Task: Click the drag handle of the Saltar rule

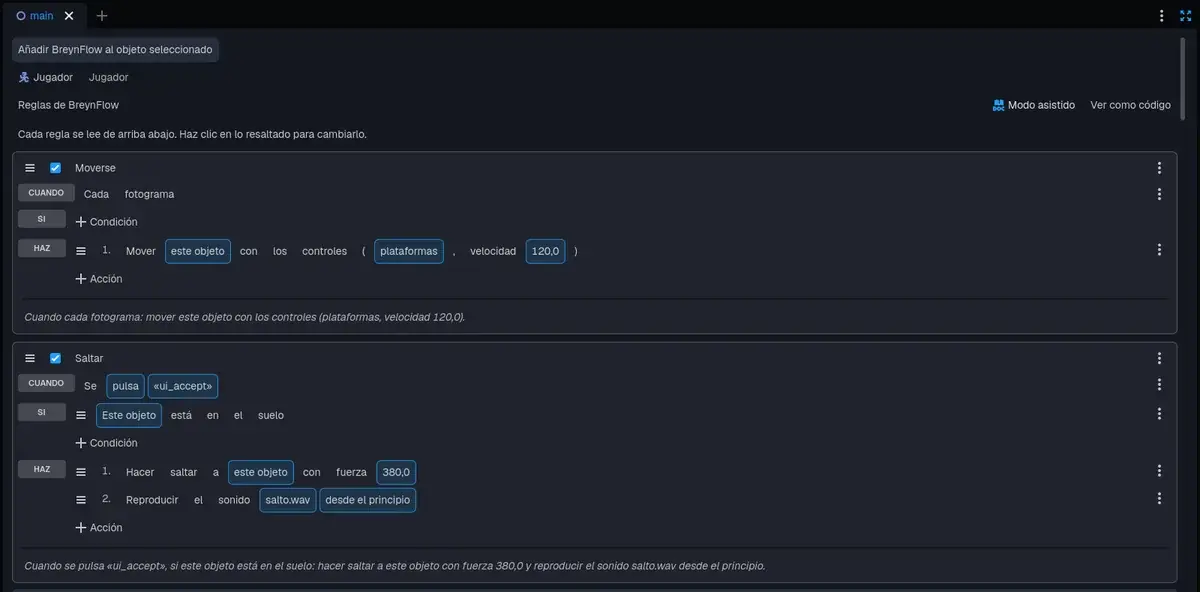Action: pos(30,358)
